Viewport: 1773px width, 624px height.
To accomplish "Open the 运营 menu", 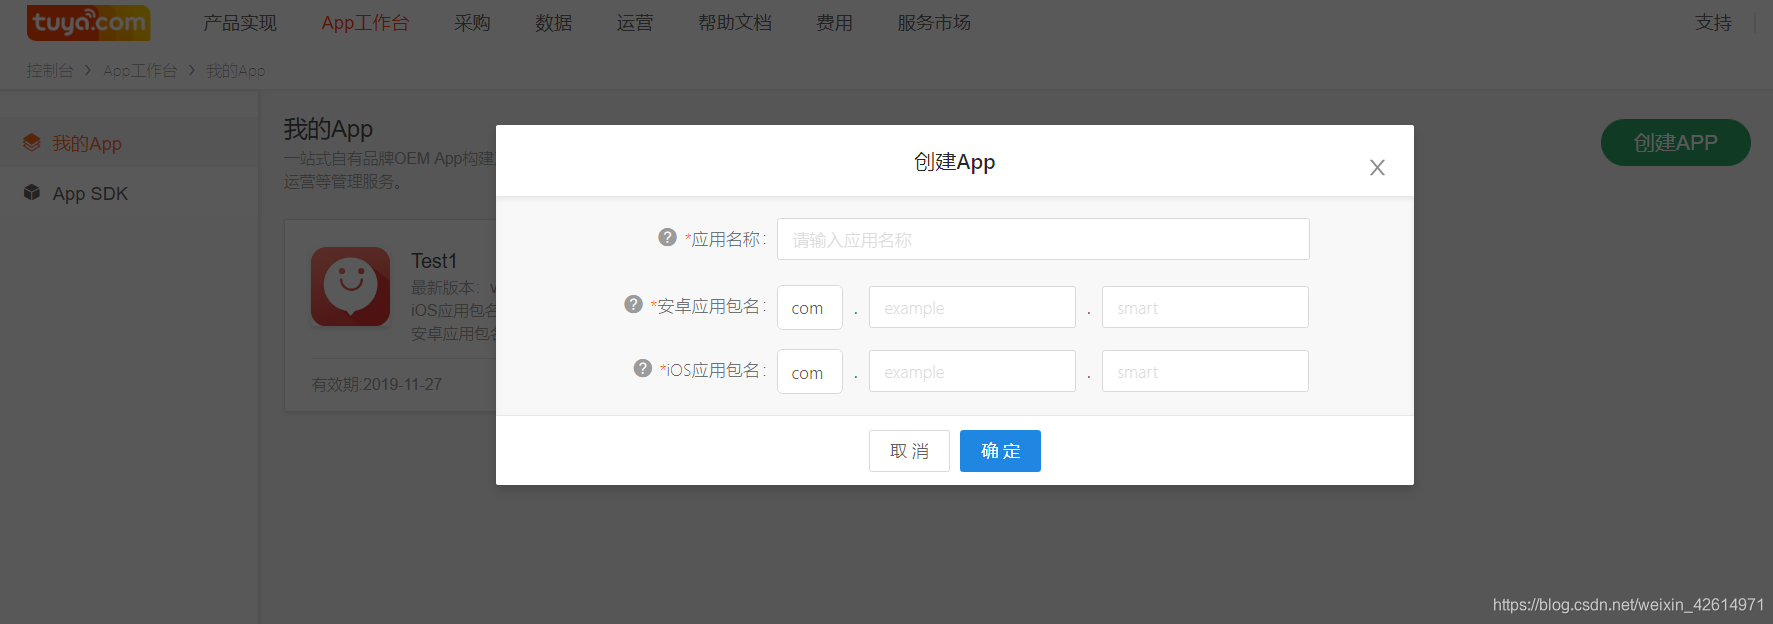I will [x=635, y=22].
